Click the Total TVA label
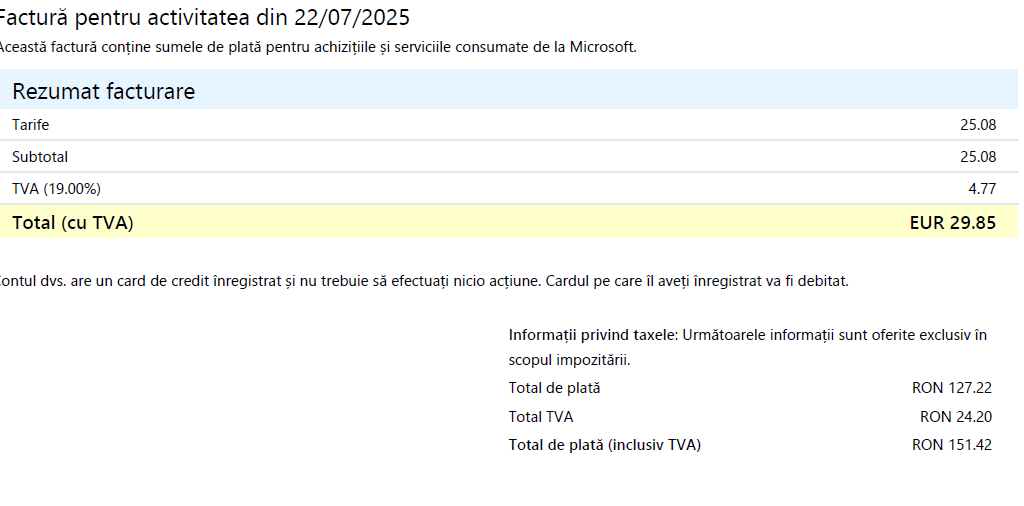This screenshot has width=1024, height=506. 541,417
